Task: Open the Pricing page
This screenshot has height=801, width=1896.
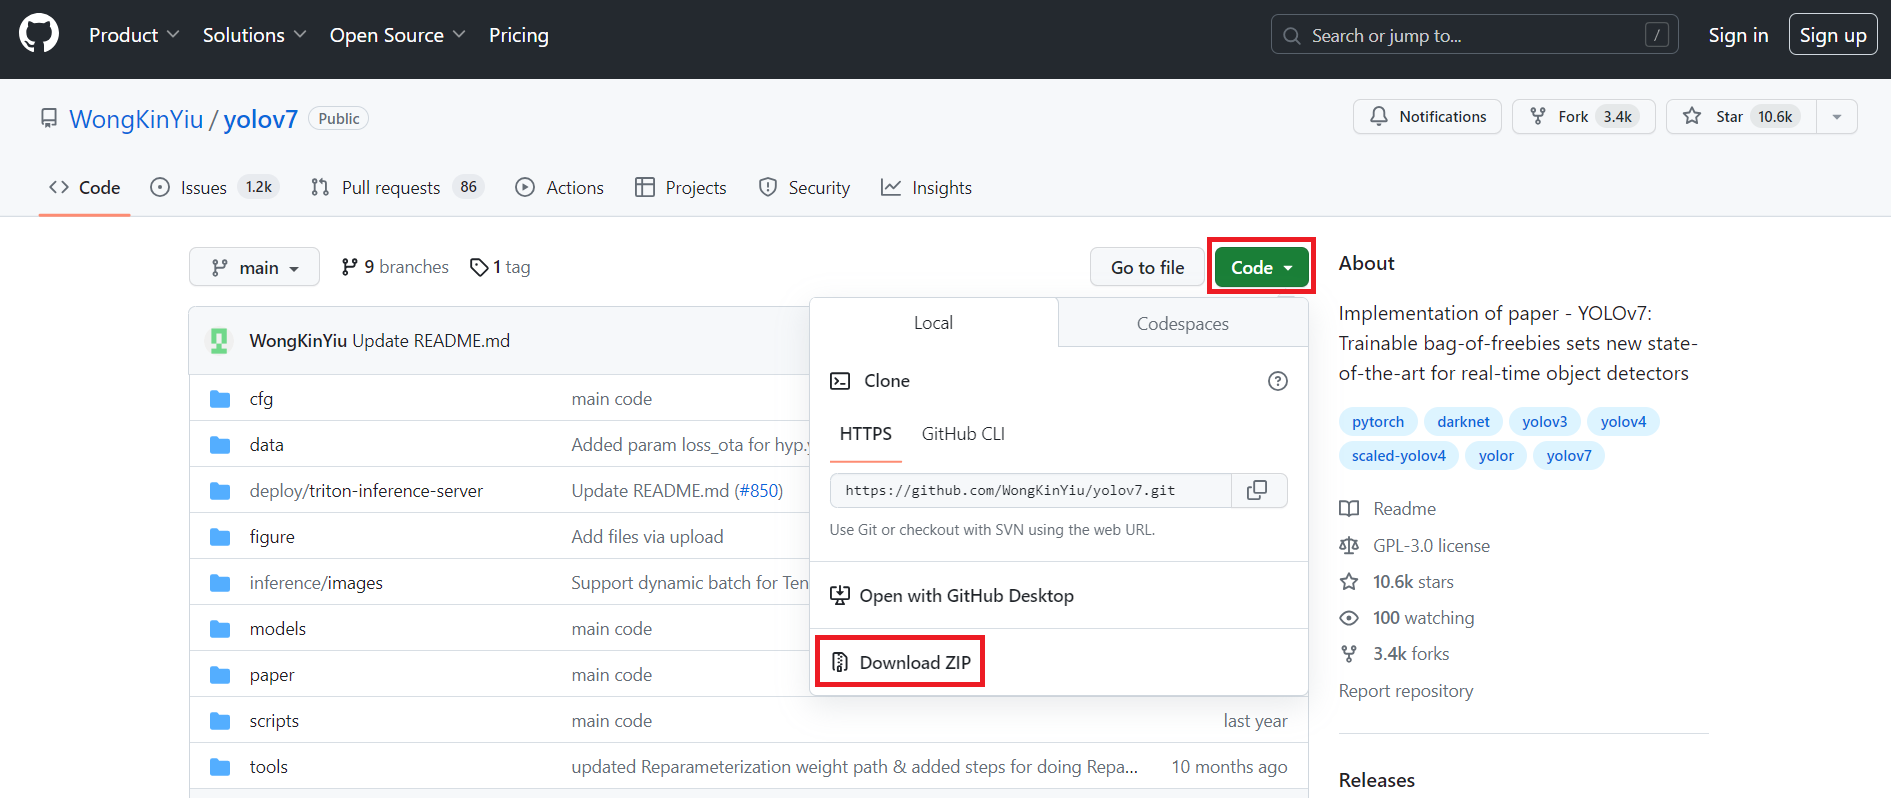Action: 518,35
